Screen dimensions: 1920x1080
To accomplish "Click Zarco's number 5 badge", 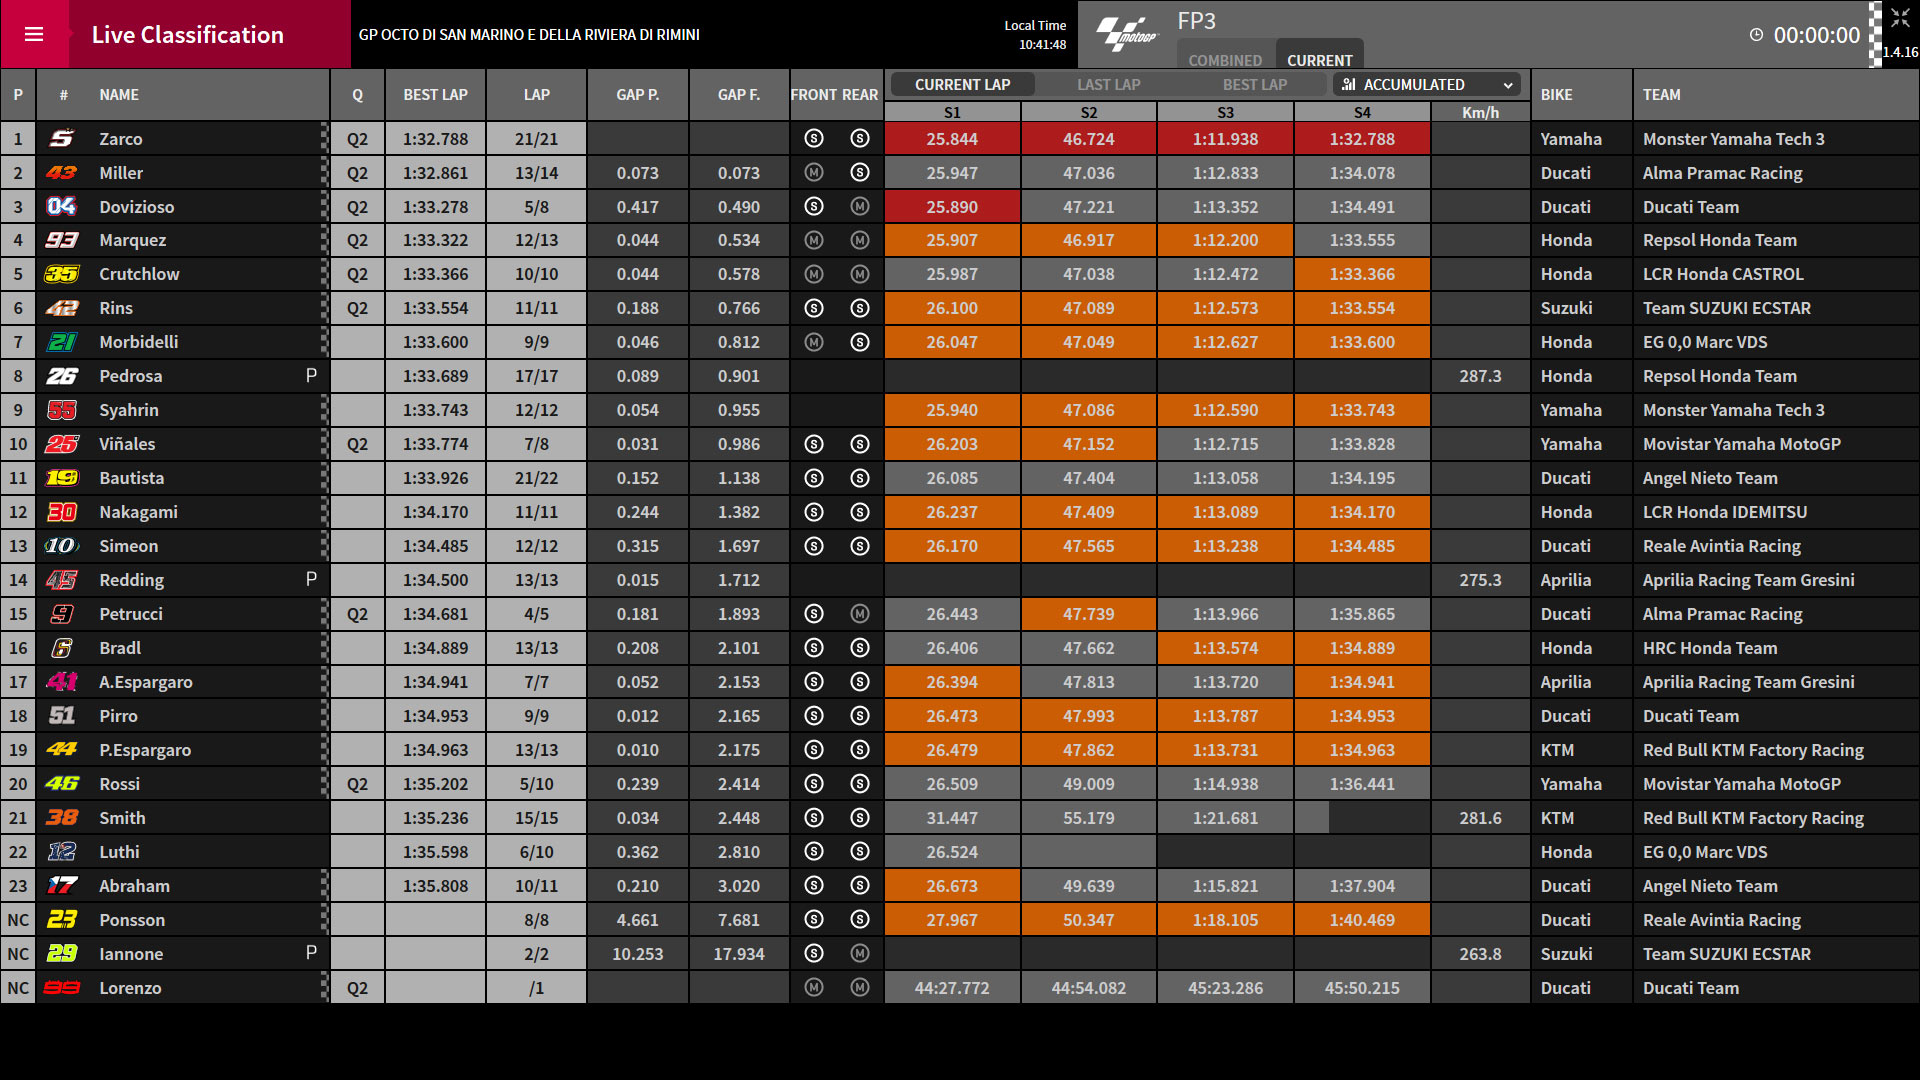I will [62, 139].
